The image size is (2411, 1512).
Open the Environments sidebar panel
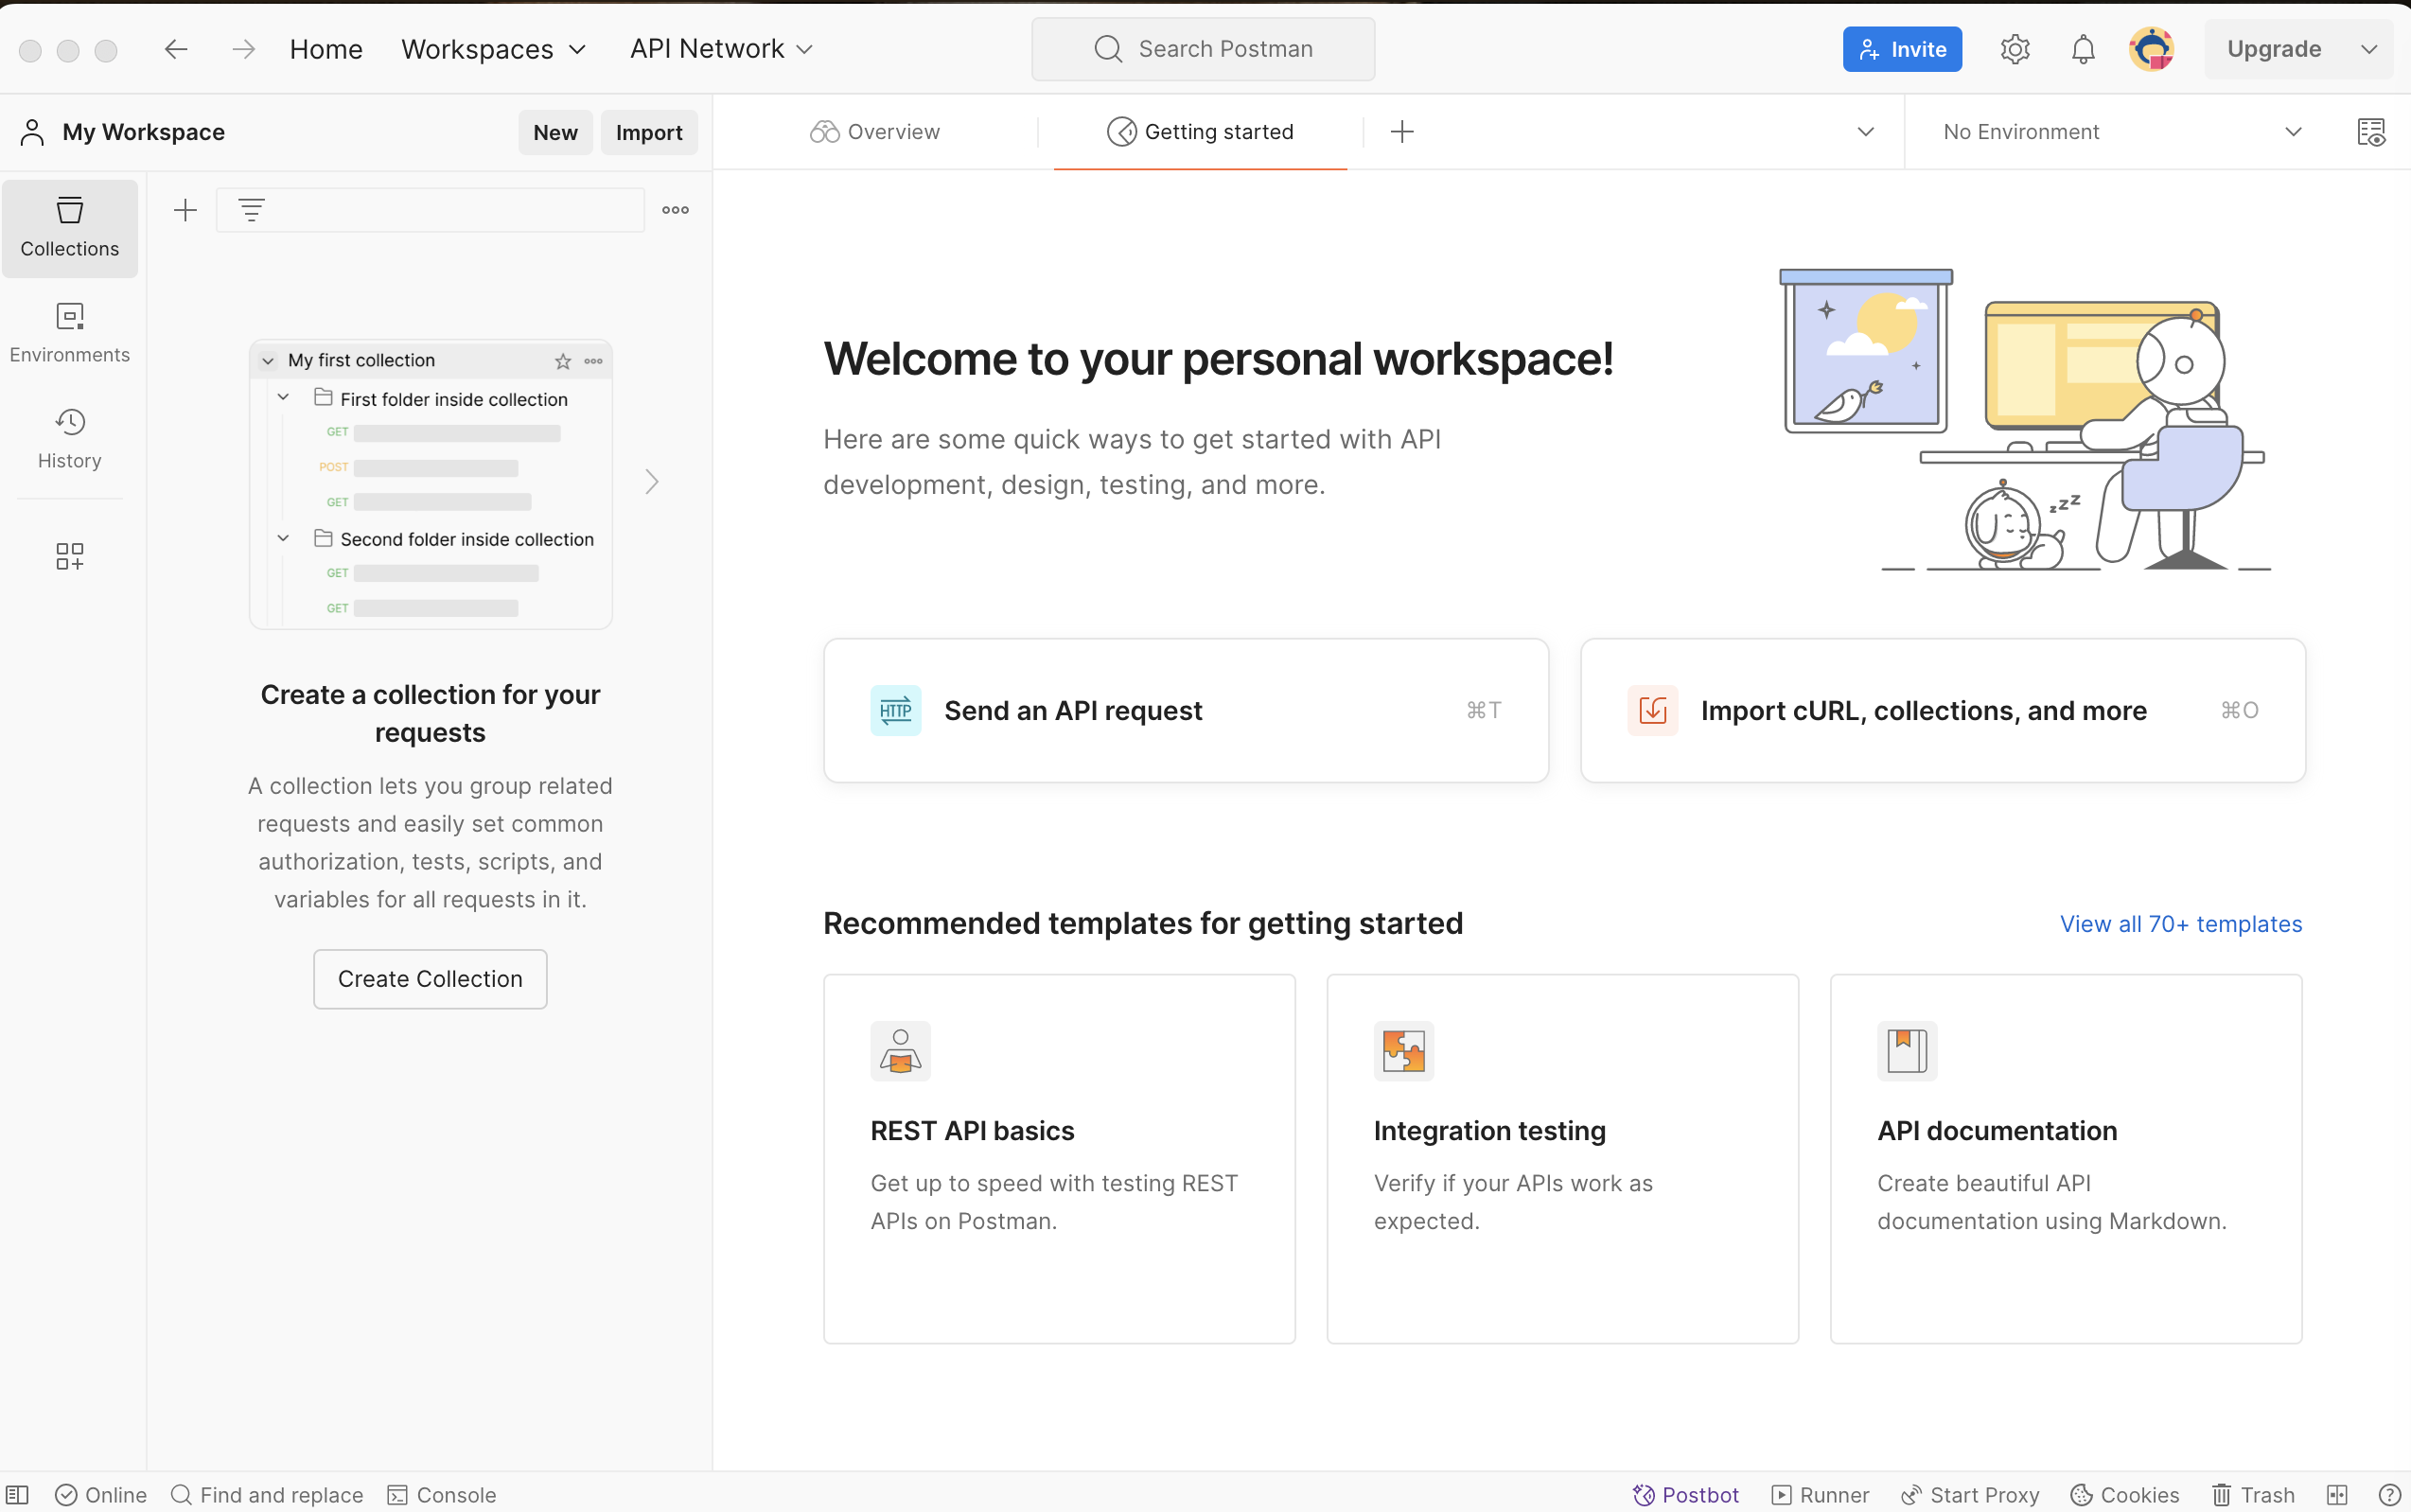tap(69, 333)
